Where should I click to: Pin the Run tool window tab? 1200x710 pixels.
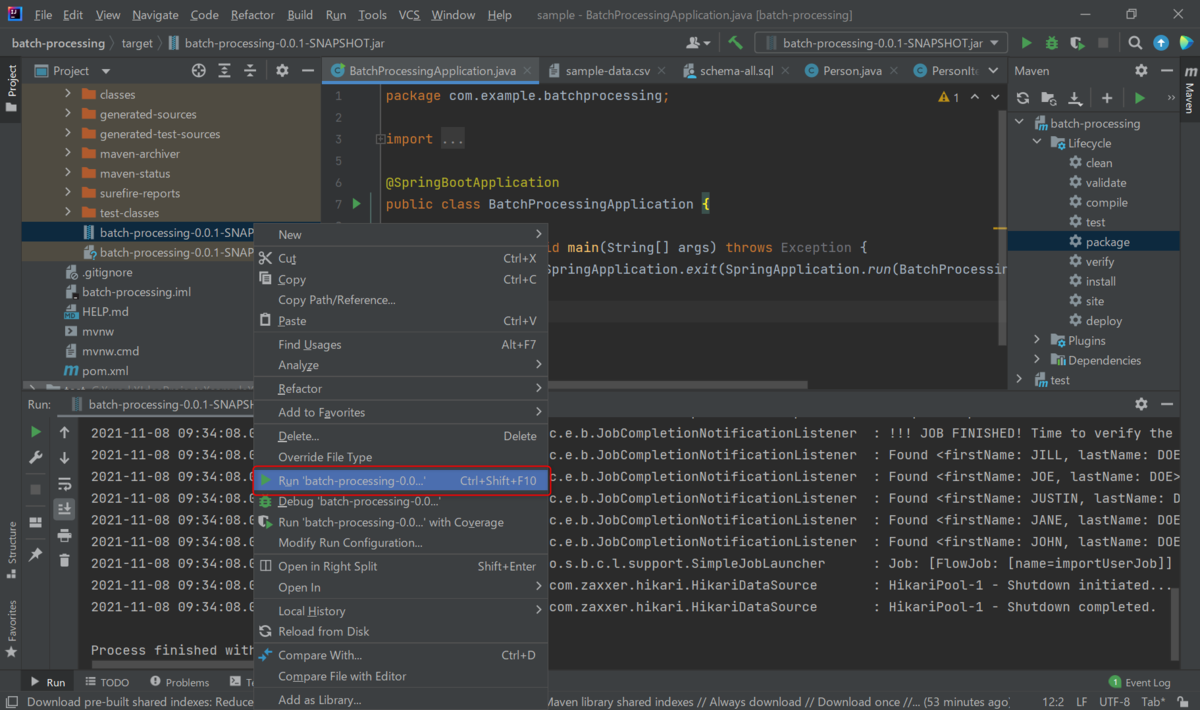point(36,553)
